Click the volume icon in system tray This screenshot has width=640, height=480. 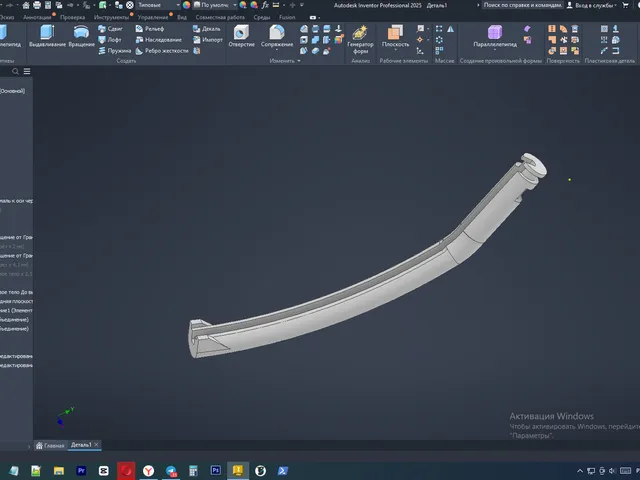612,471
